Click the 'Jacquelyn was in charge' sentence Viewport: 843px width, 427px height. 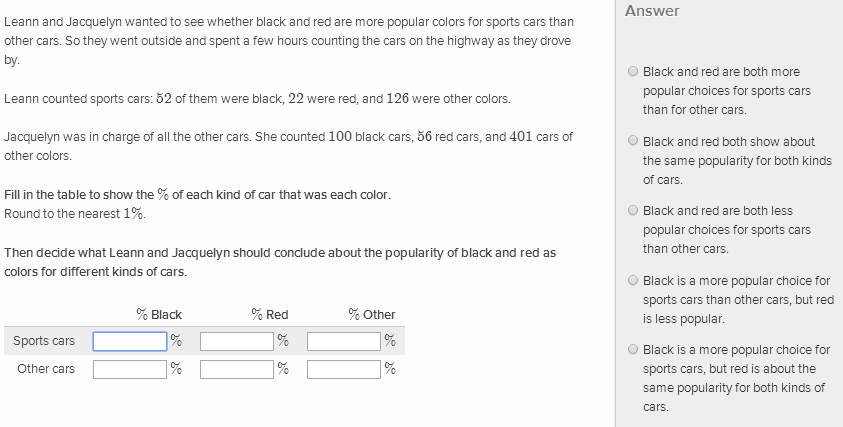click(x=288, y=137)
